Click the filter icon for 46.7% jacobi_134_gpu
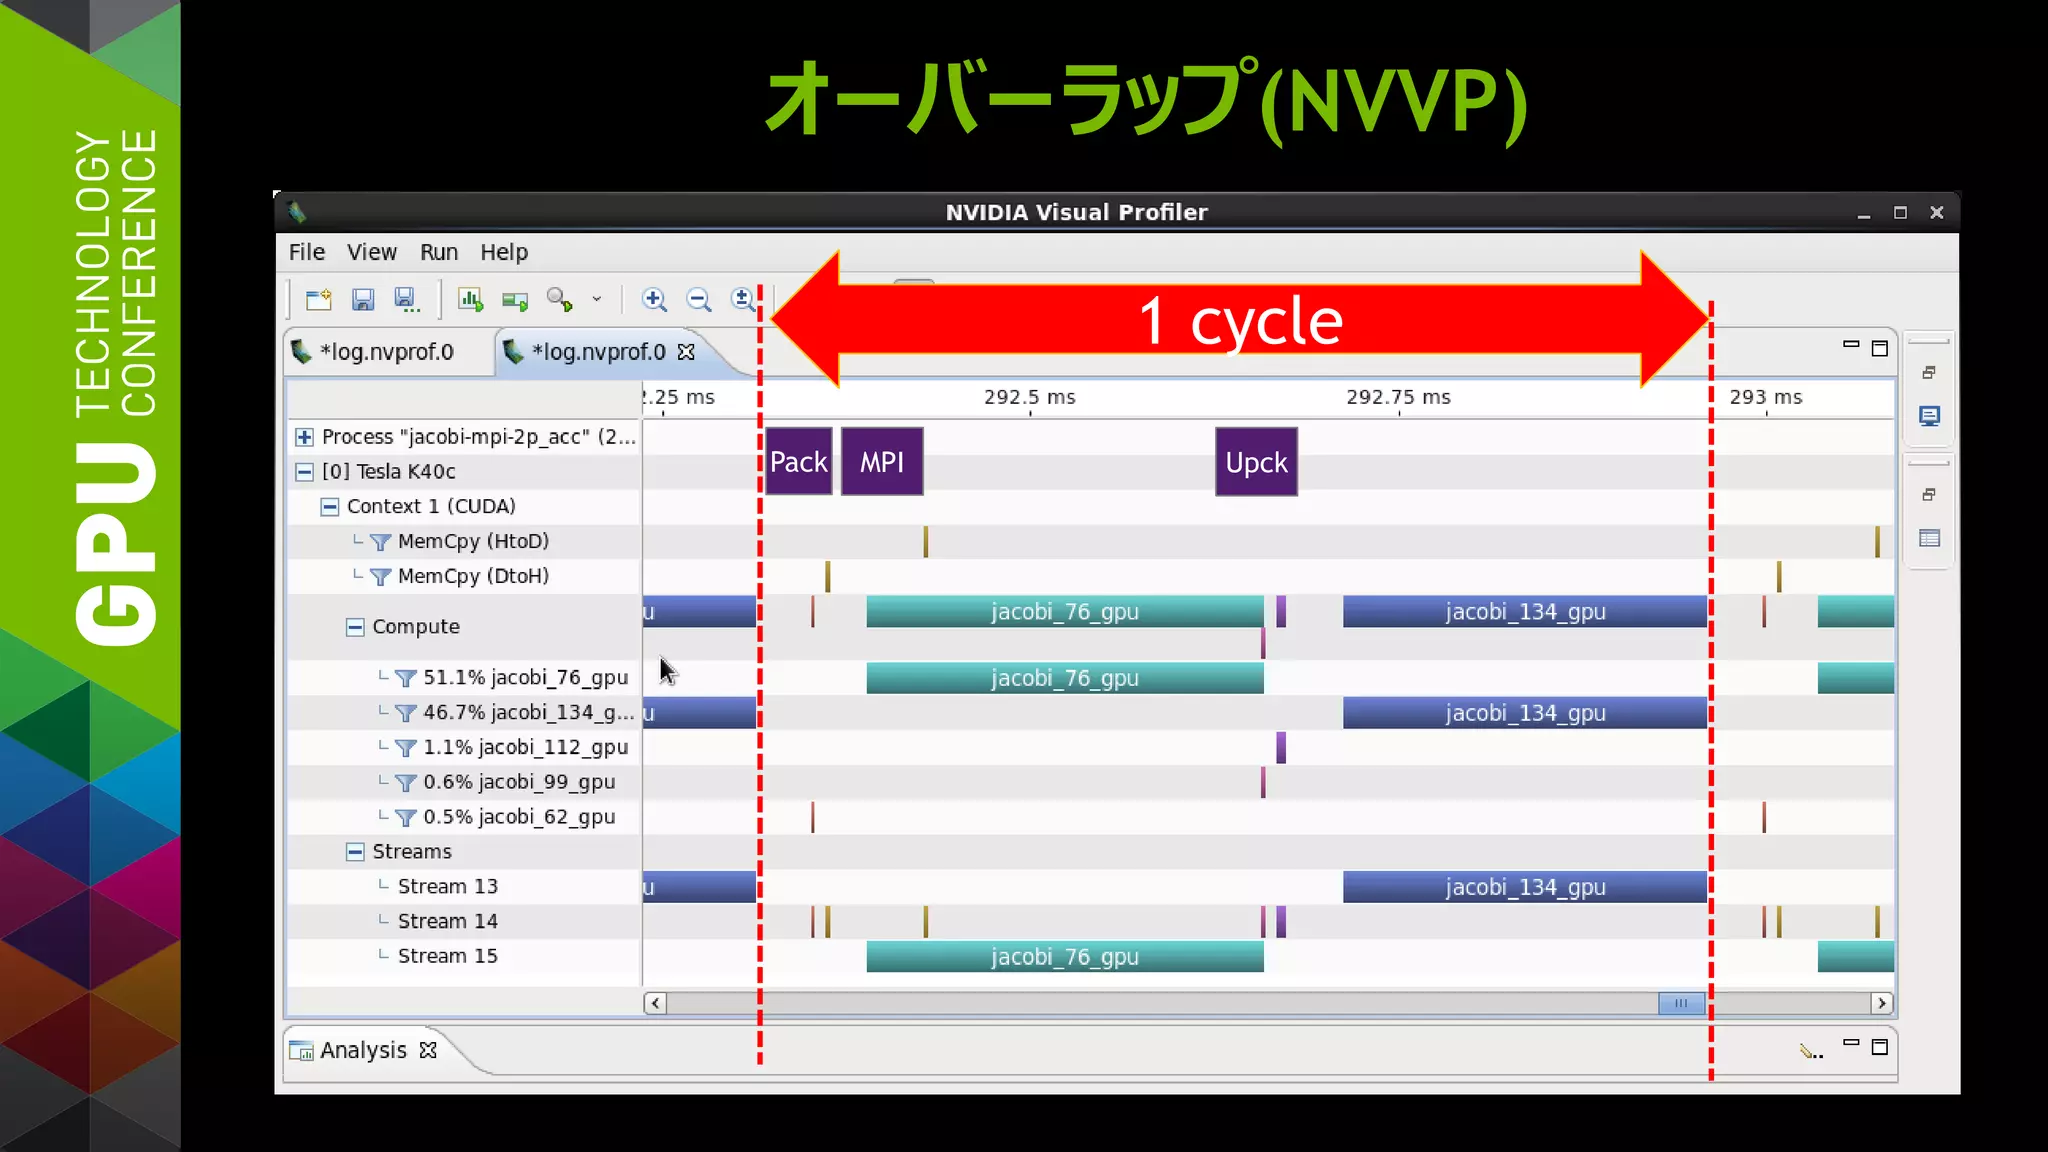 [405, 713]
